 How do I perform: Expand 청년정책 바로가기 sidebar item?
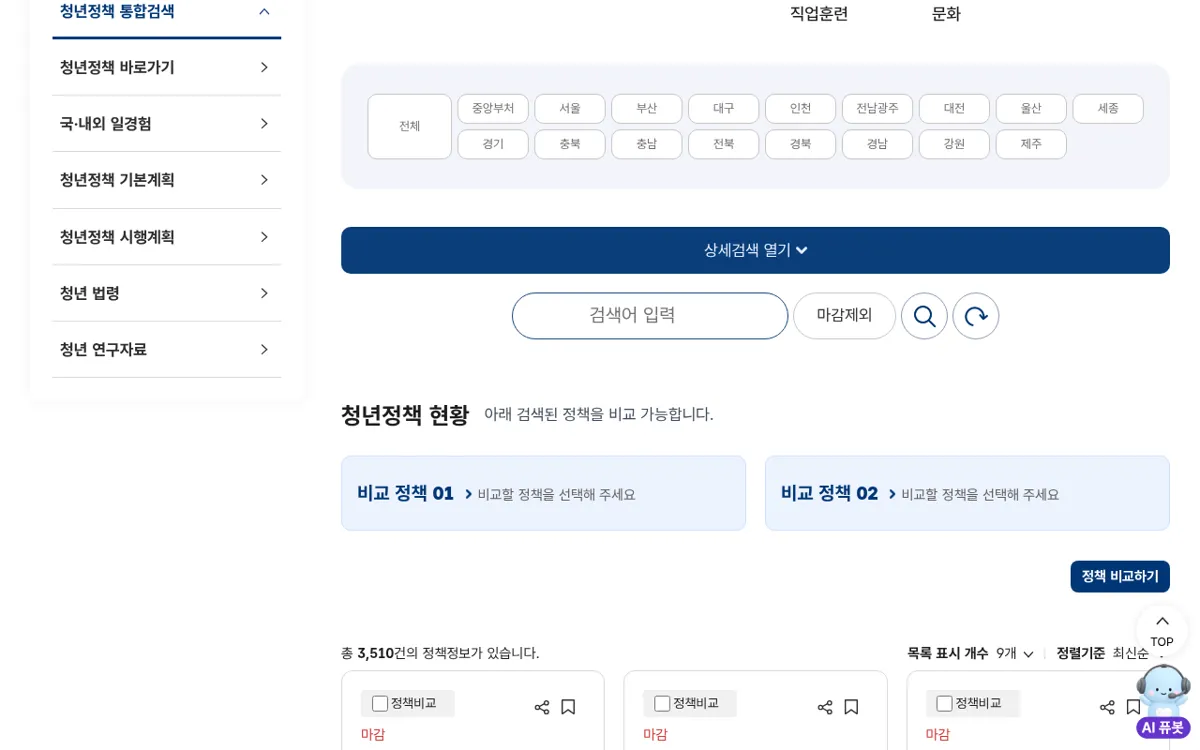pos(166,68)
